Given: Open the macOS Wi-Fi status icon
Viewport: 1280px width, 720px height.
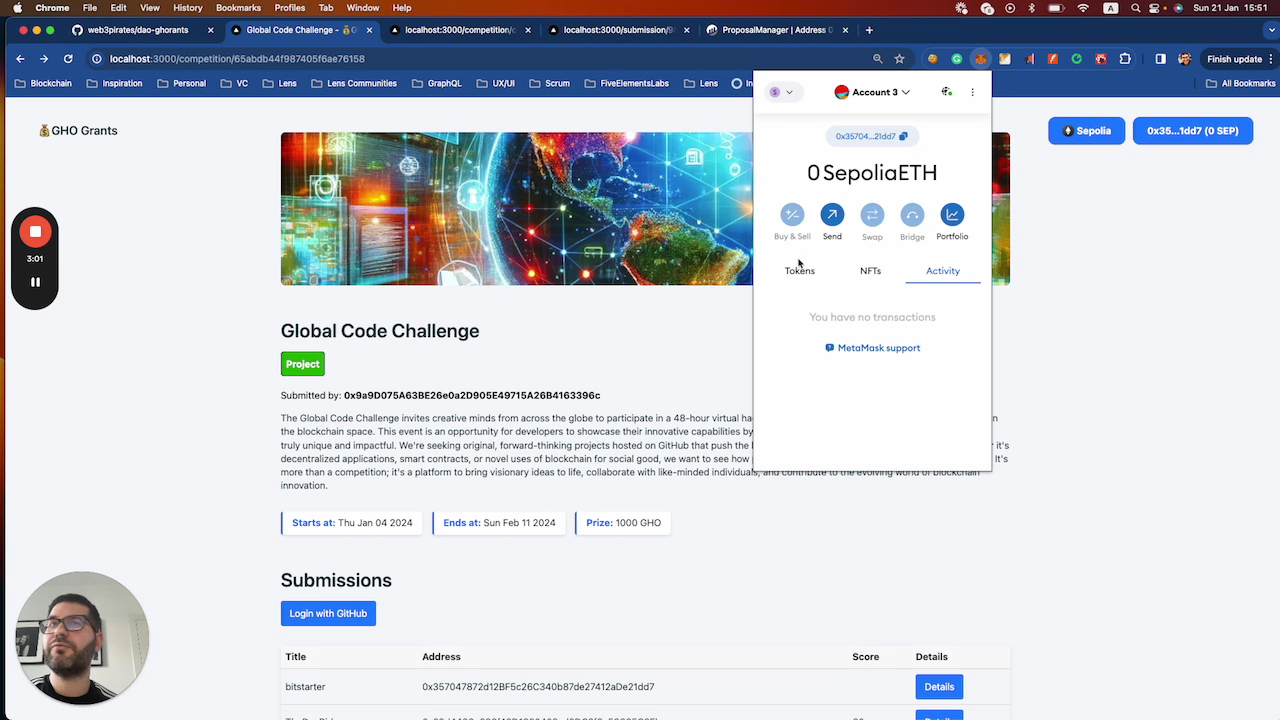Looking at the screenshot, I should (1083, 8).
